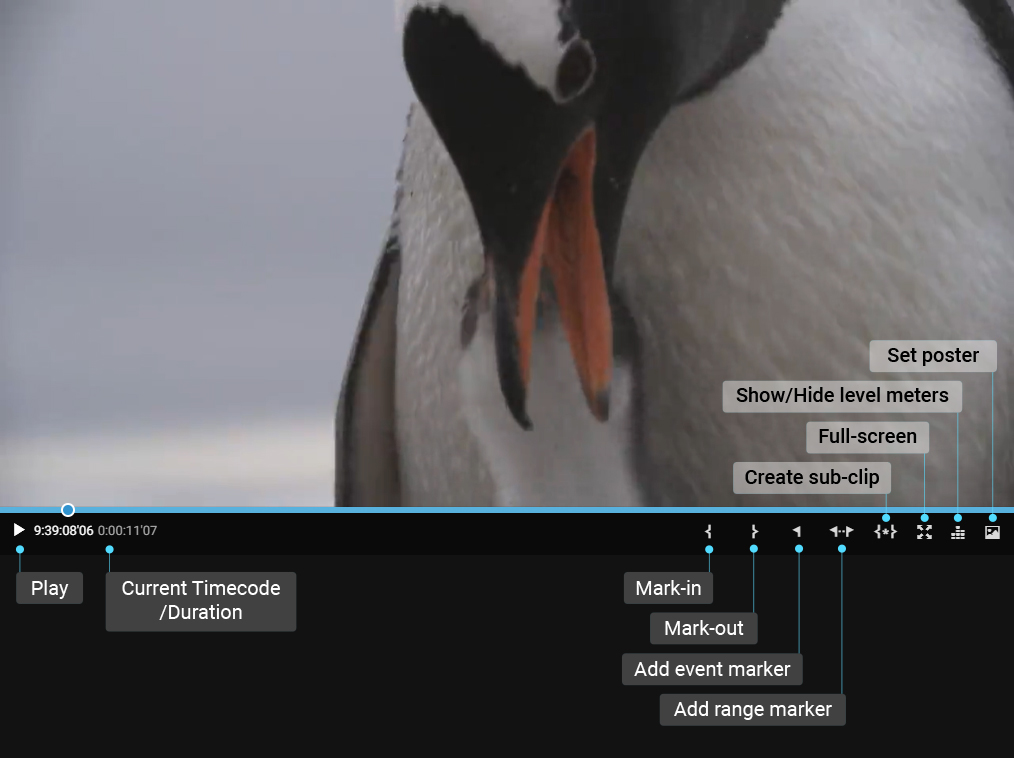
Task: Add a range marker with the double flag icon
Action: [x=841, y=531]
